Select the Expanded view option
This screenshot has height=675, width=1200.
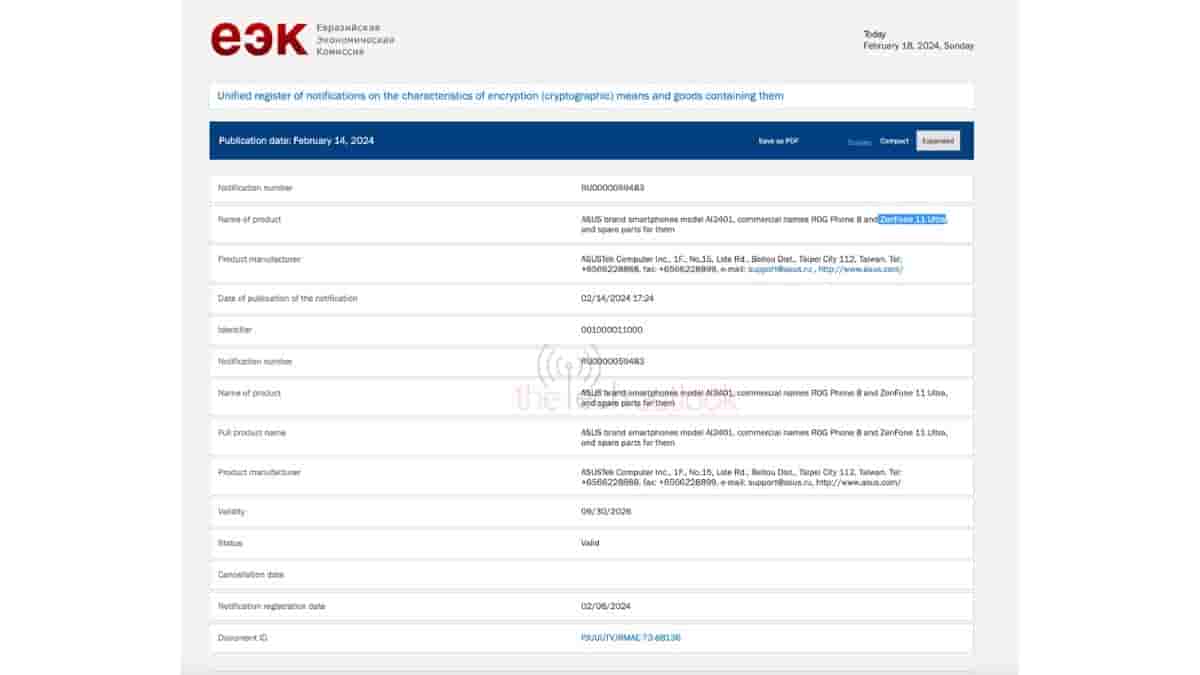point(937,140)
